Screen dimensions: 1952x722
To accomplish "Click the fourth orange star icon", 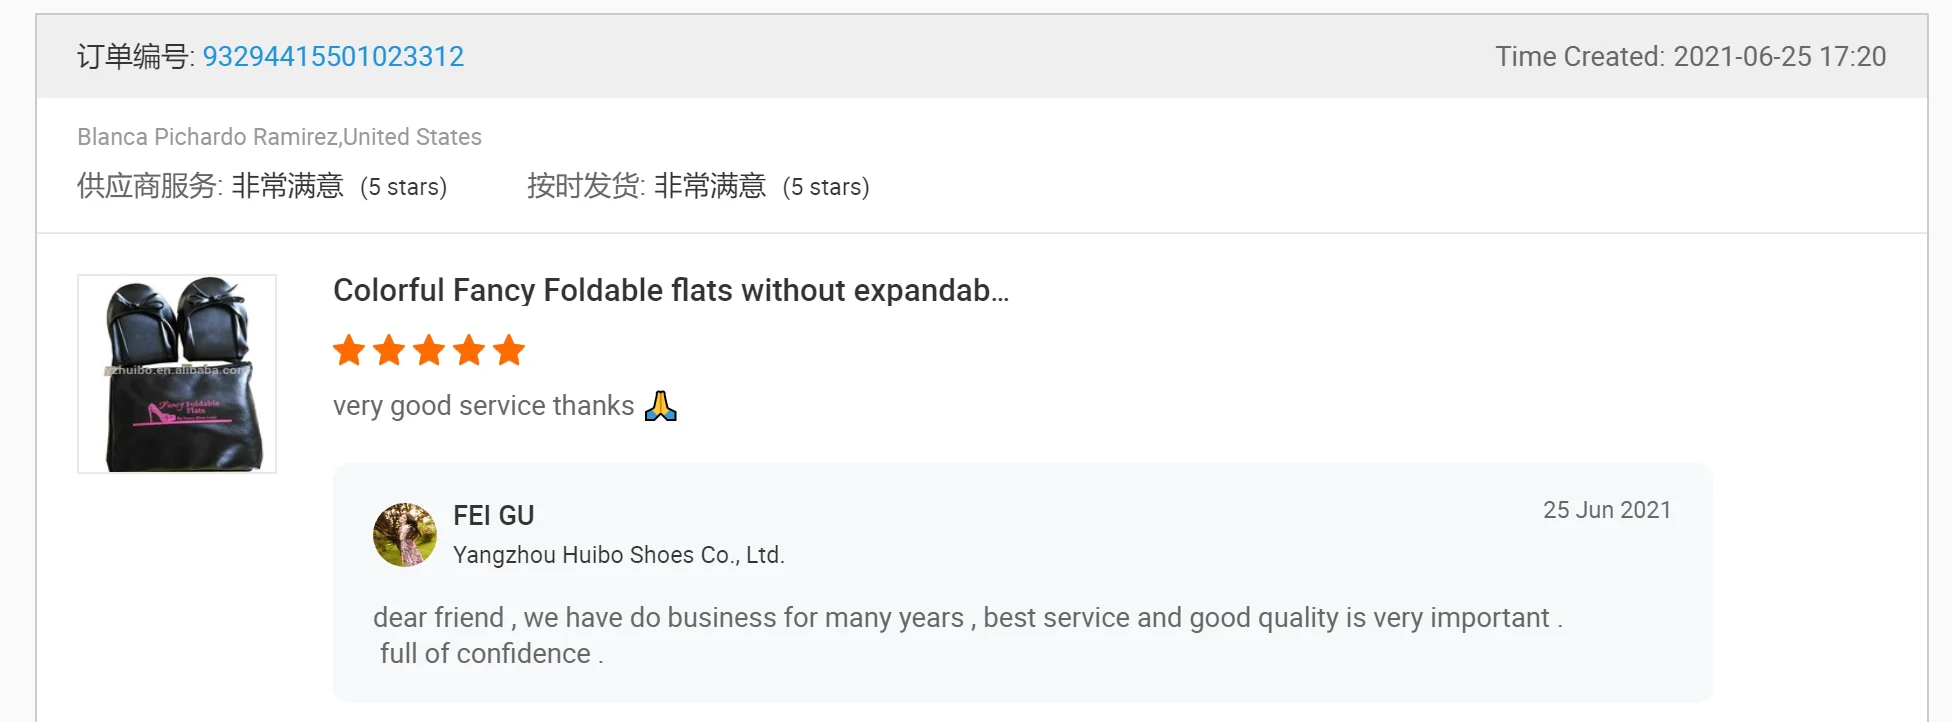I will (469, 350).
